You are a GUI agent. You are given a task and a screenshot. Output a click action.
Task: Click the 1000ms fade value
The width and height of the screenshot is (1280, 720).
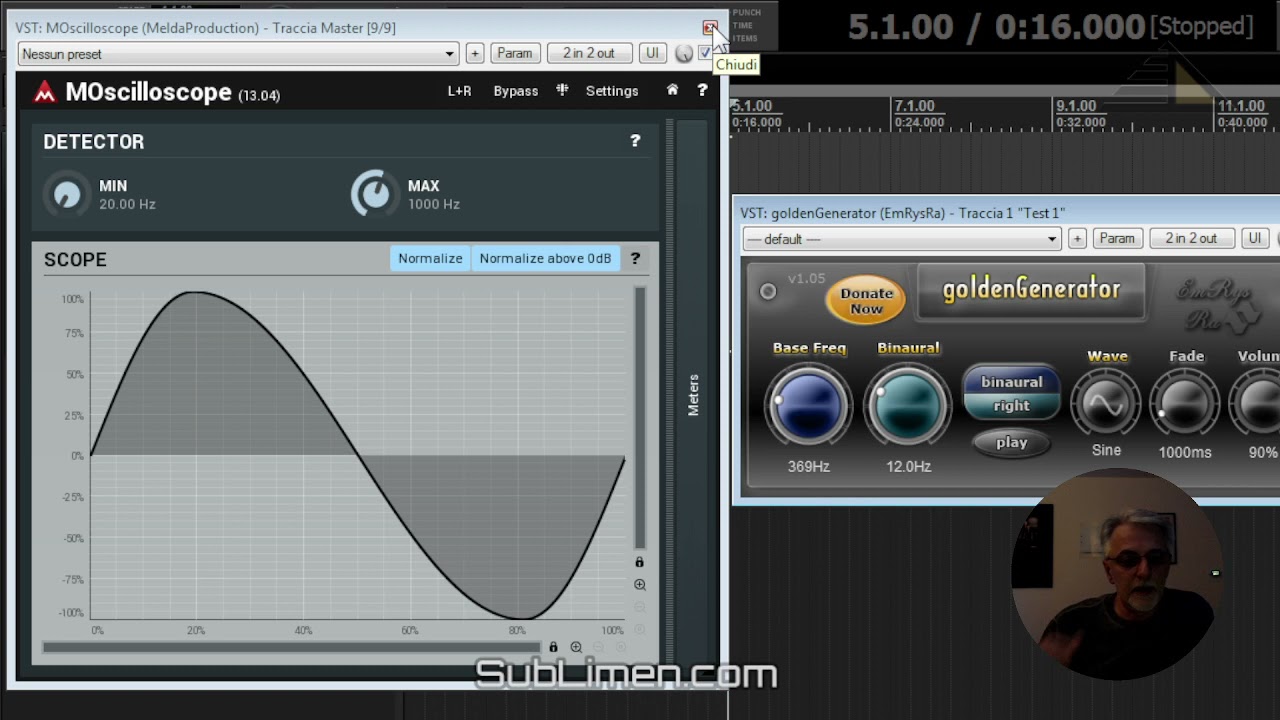(1185, 452)
